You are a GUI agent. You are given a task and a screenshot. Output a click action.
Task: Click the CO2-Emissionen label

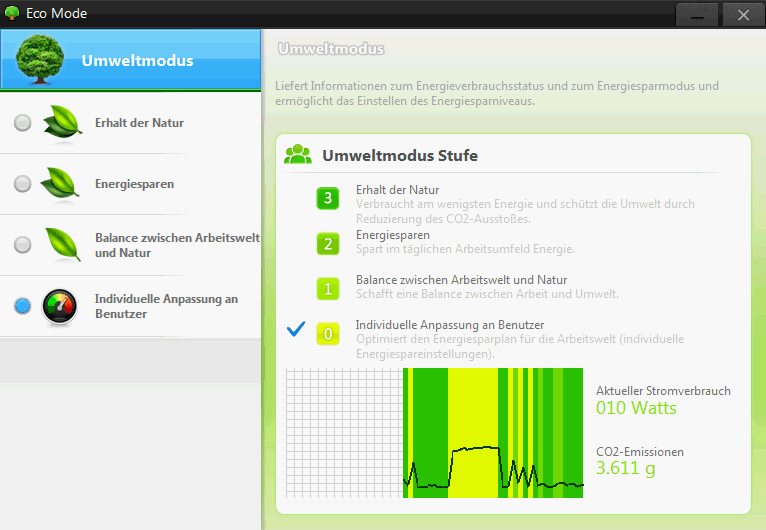pos(639,452)
